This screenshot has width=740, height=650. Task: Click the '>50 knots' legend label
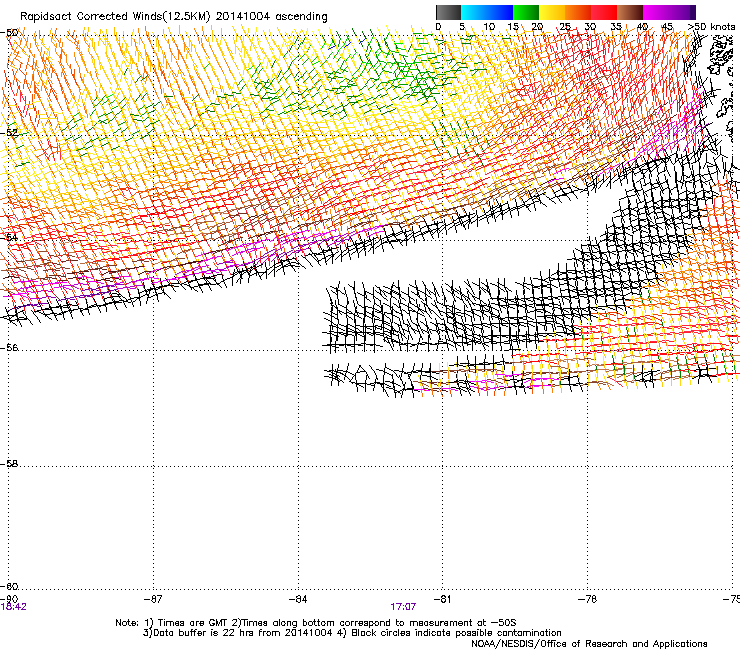(x=711, y=26)
